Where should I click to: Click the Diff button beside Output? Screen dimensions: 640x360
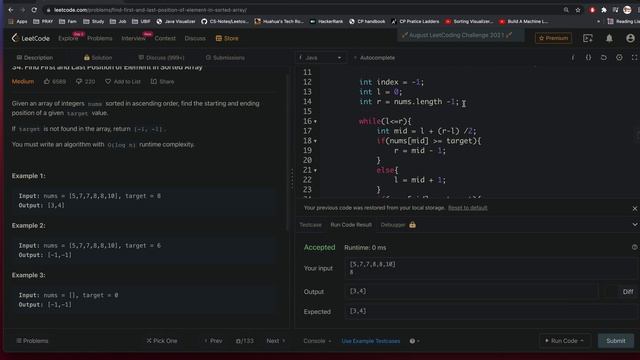point(628,292)
